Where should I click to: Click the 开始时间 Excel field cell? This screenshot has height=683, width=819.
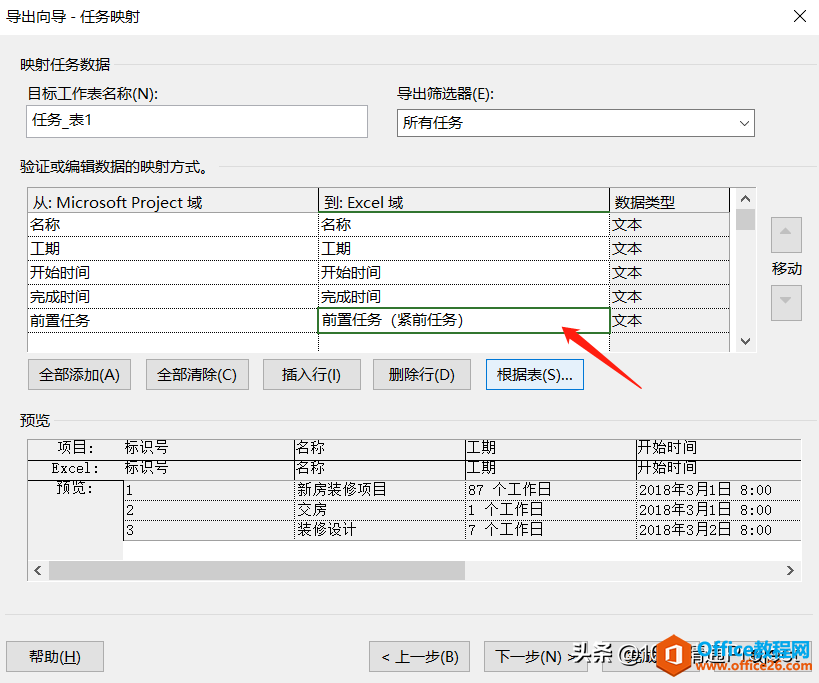click(x=463, y=272)
